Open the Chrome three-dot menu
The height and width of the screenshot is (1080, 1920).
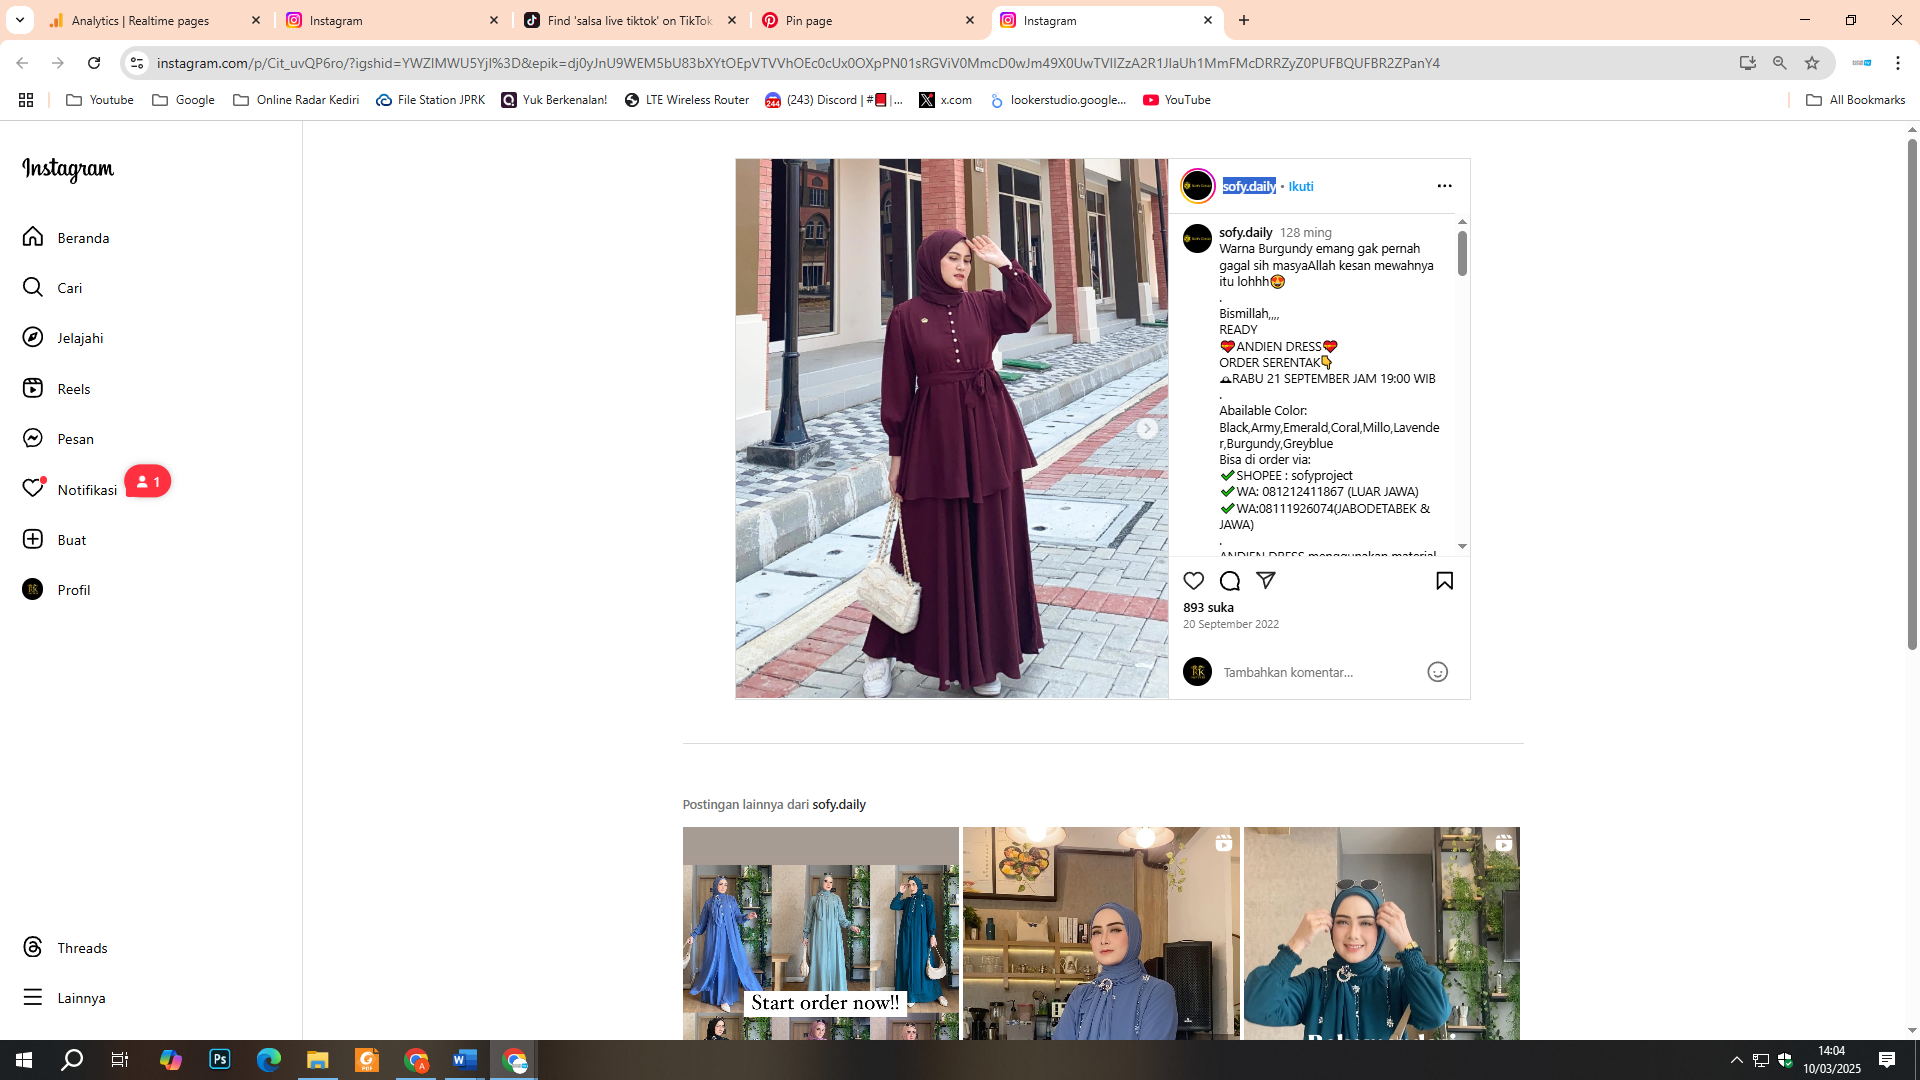coord(1898,63)
